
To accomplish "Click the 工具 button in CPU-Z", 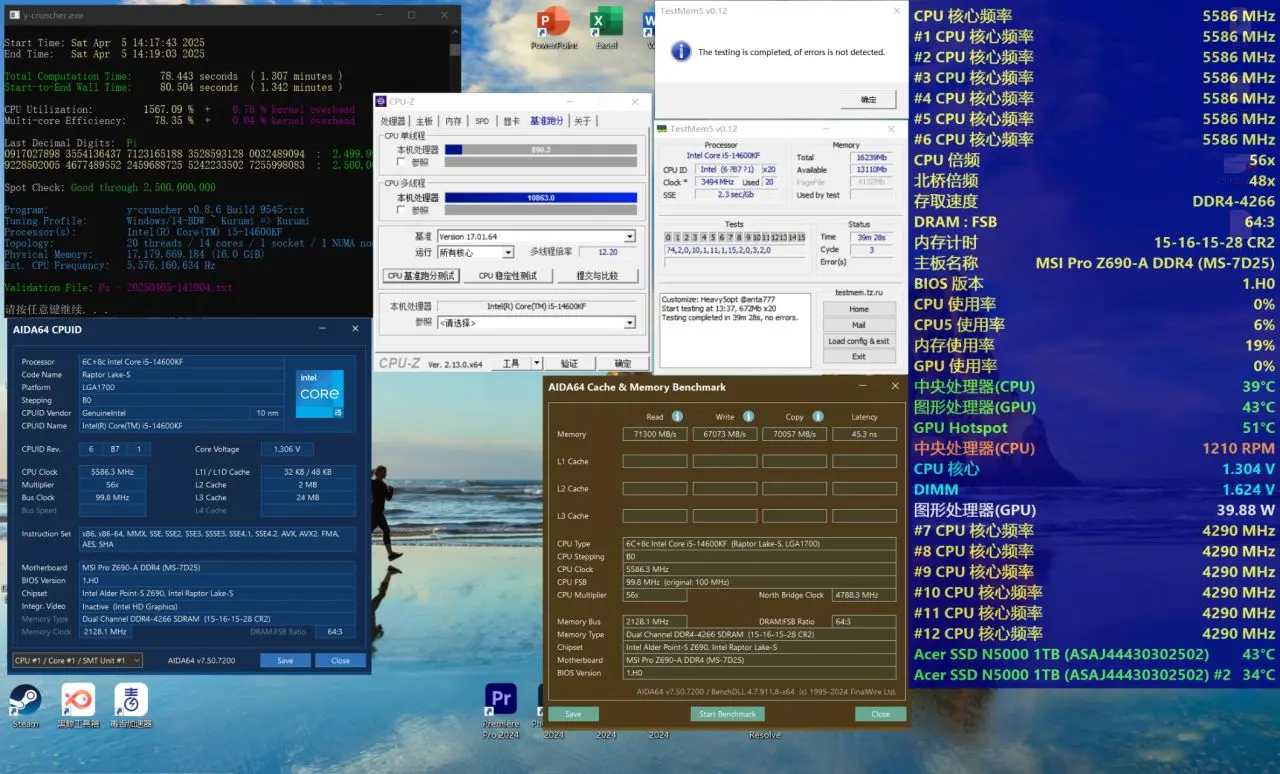I will [x=511, y=364].
